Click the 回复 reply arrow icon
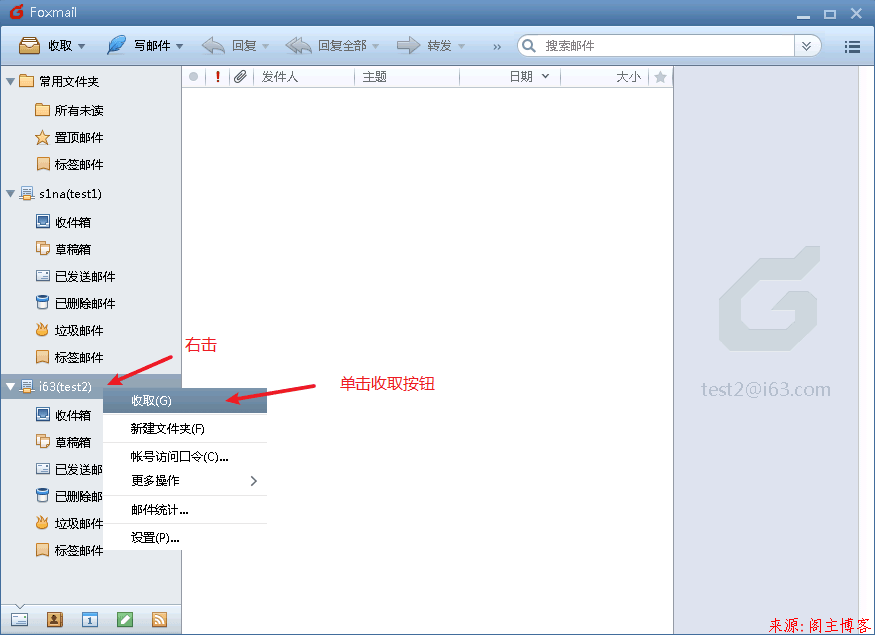 [x=213, y=45]
